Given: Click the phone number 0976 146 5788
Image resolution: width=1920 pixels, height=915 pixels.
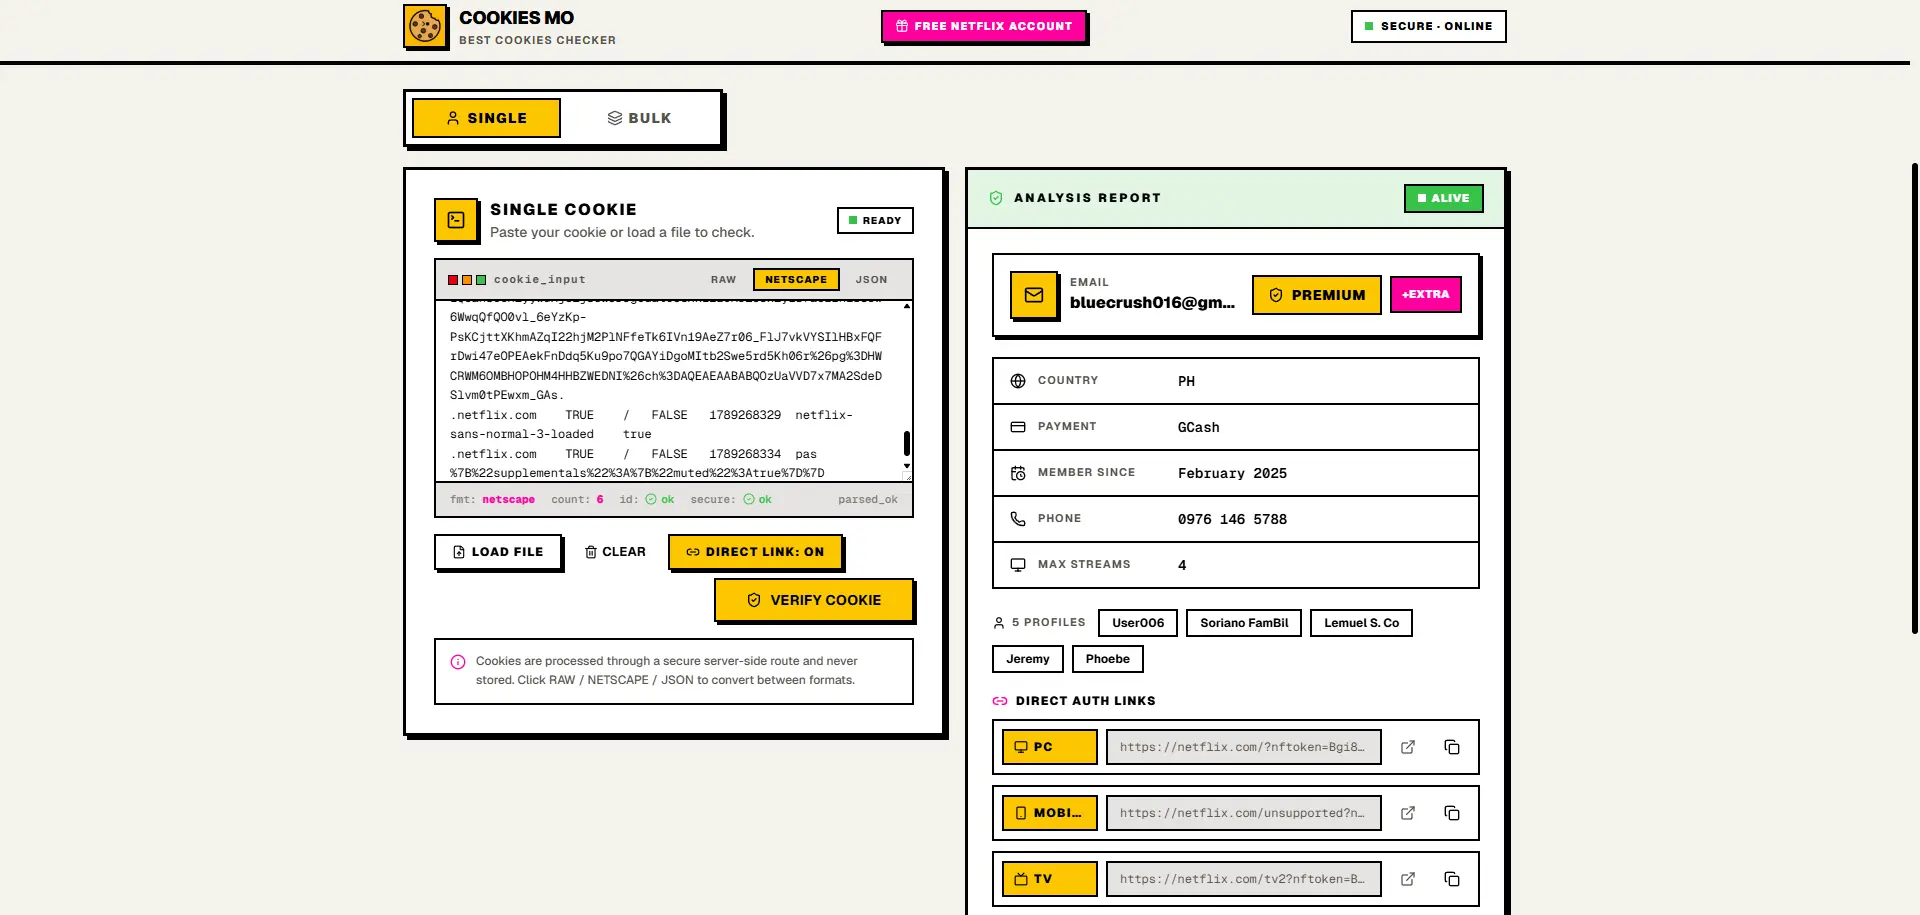Looking at the screenshot, I should 1232,519.
